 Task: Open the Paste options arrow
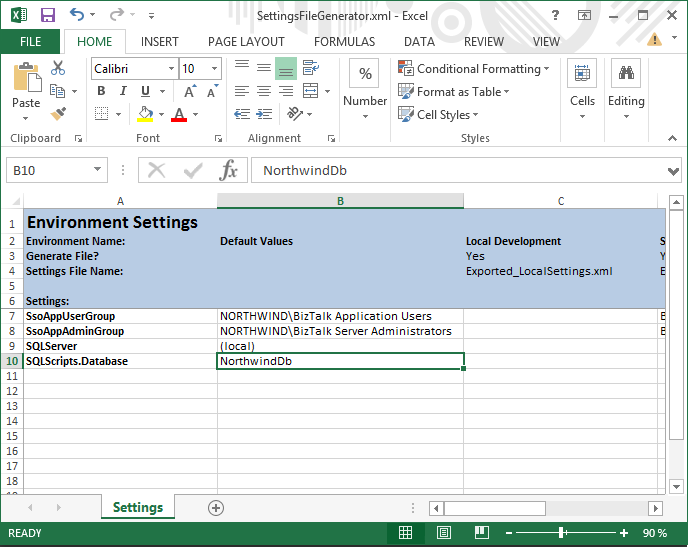(25, 118)
